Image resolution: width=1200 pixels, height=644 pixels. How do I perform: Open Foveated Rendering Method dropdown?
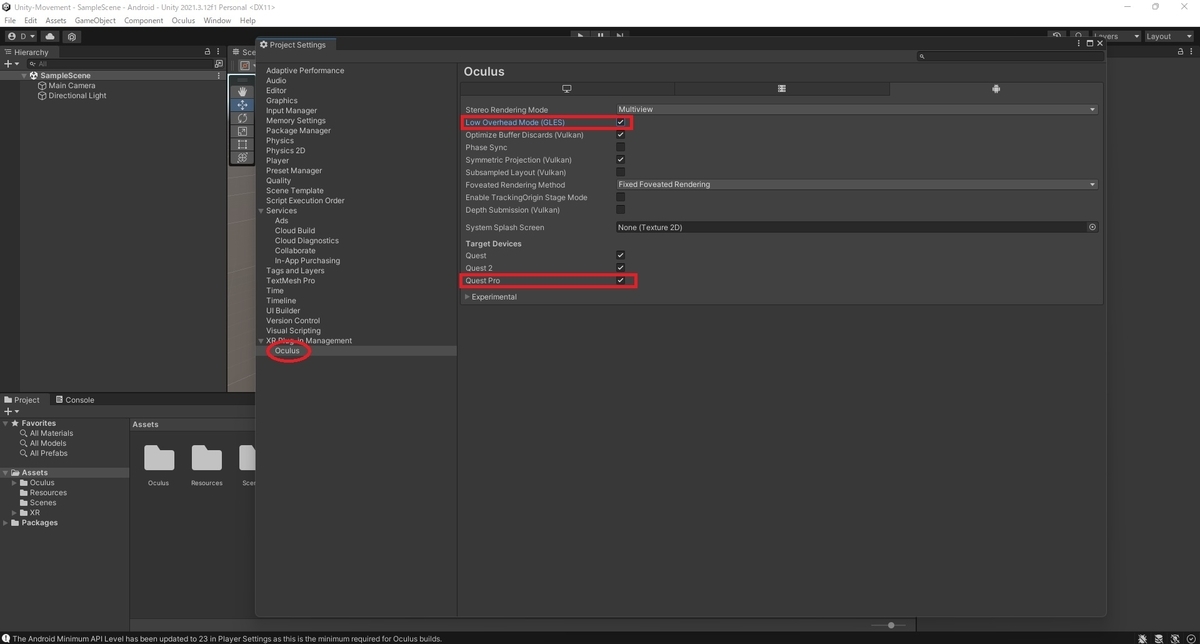point(857,184)
